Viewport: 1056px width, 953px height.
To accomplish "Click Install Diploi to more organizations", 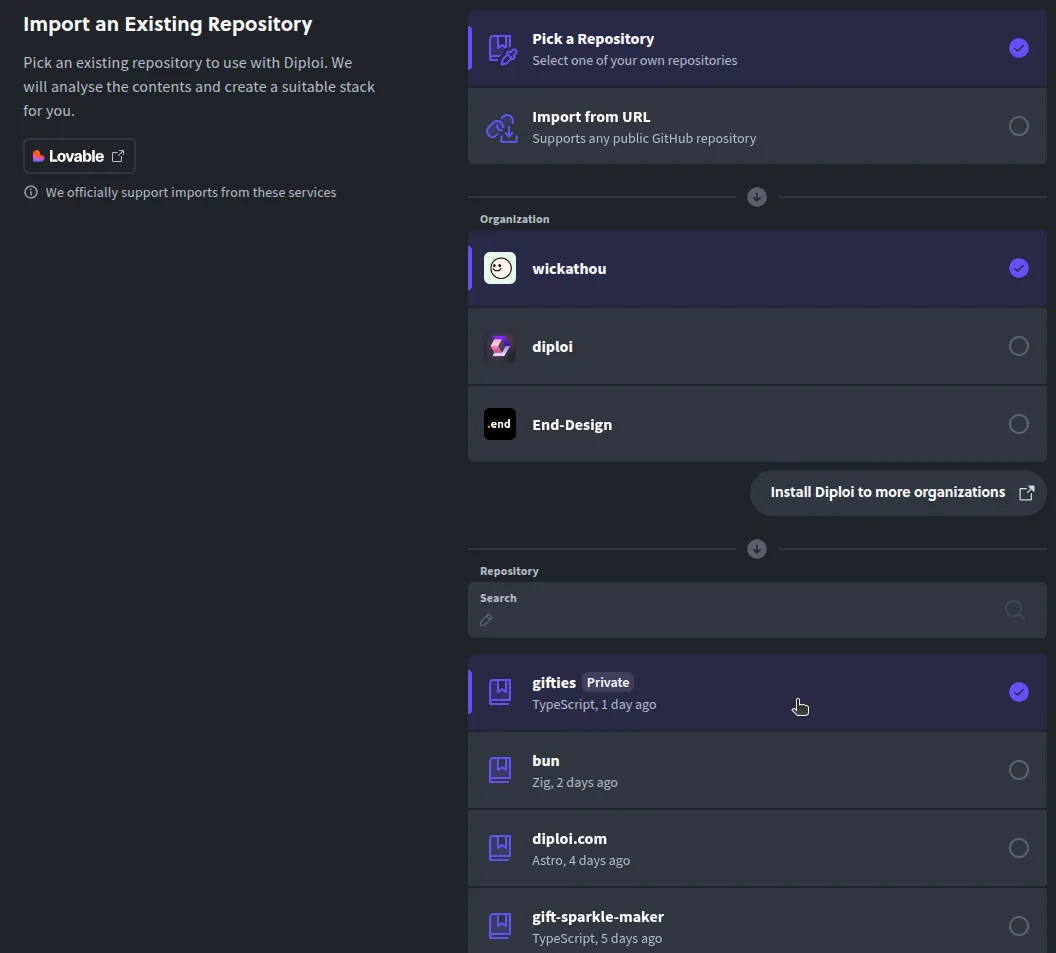I will click(887, 492).
